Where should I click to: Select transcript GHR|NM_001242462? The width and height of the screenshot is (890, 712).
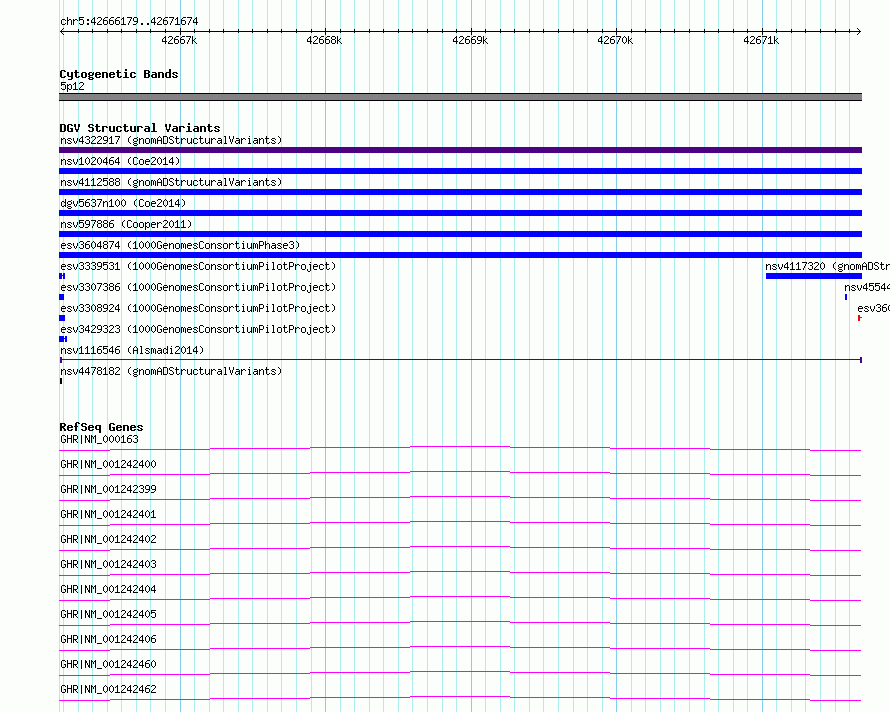pos(108,689)
